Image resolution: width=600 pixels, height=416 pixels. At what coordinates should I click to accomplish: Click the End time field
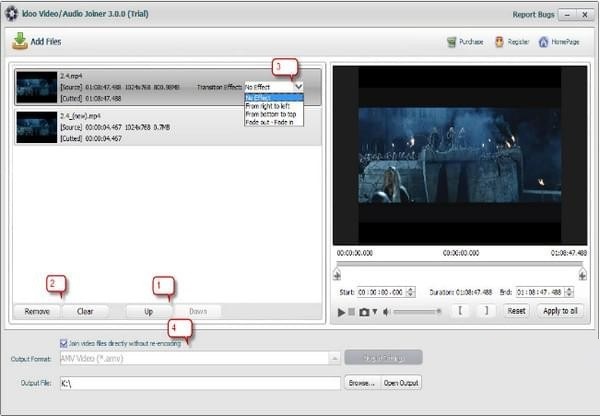pos(540,292)
